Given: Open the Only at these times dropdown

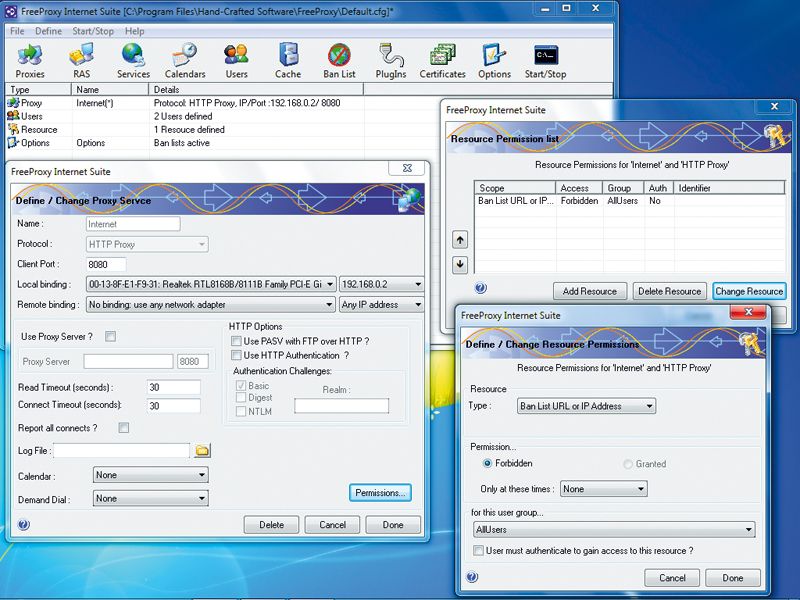Looking at the screenshot, I should pyautogui.click(x=604, y=489).
